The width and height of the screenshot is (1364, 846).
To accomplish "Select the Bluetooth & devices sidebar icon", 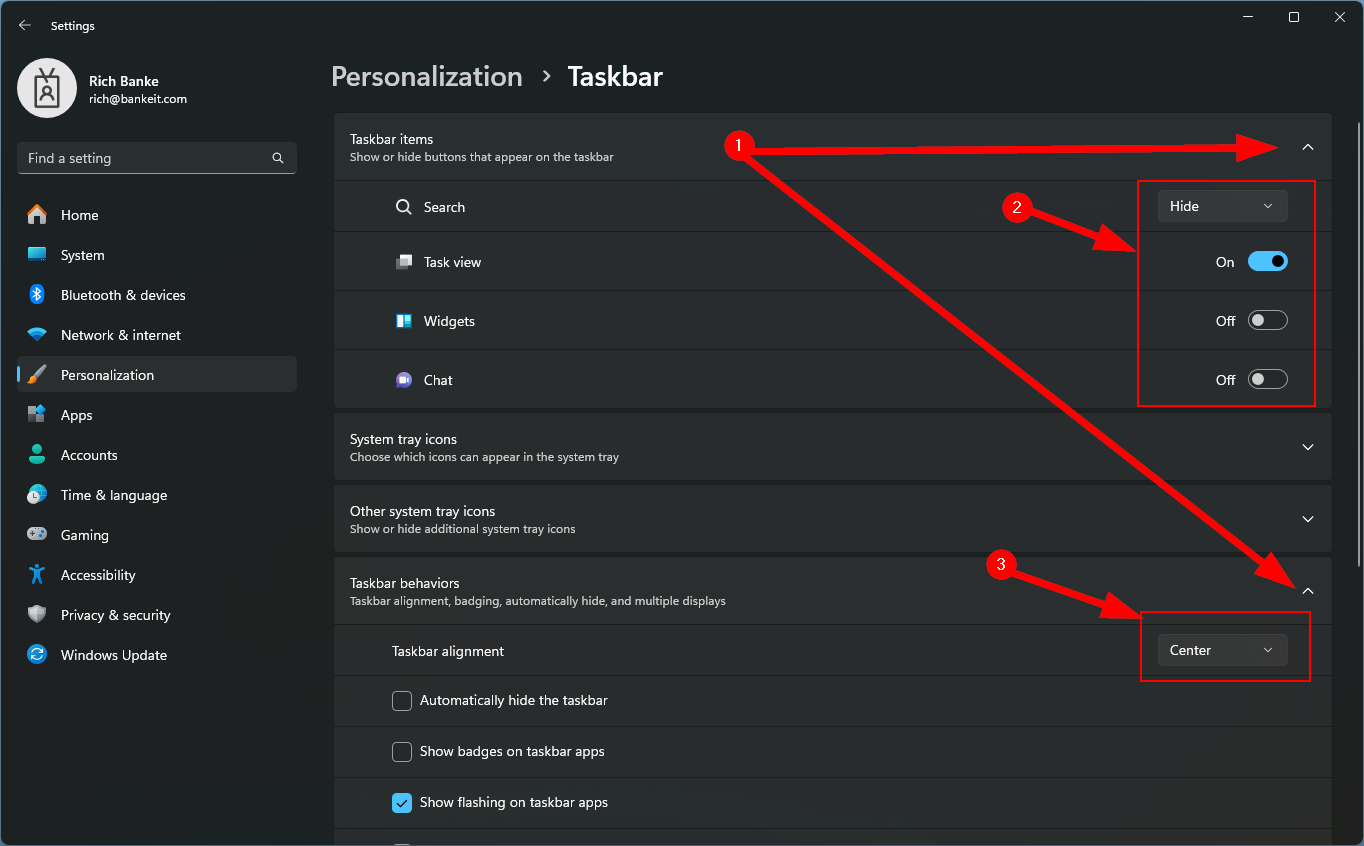I will [x=37, y=295].
